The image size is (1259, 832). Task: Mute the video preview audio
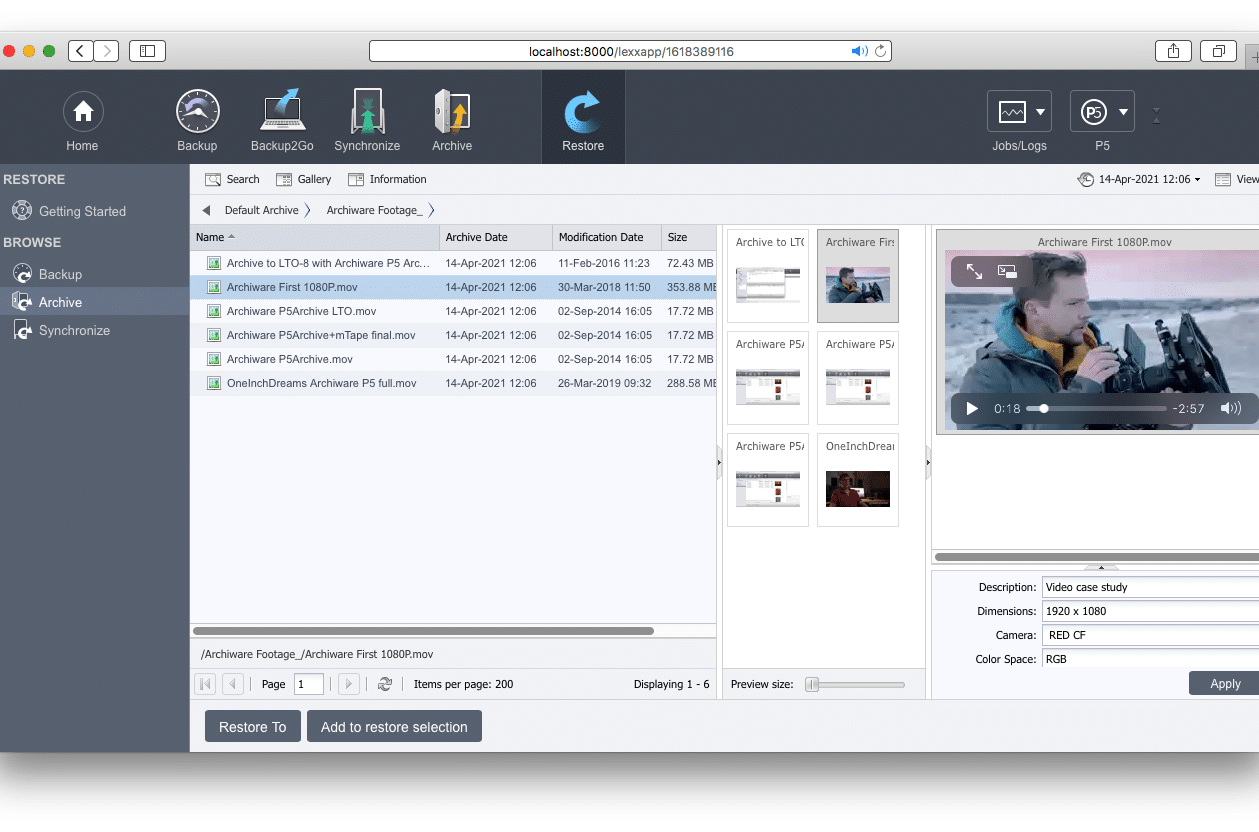1229,408
